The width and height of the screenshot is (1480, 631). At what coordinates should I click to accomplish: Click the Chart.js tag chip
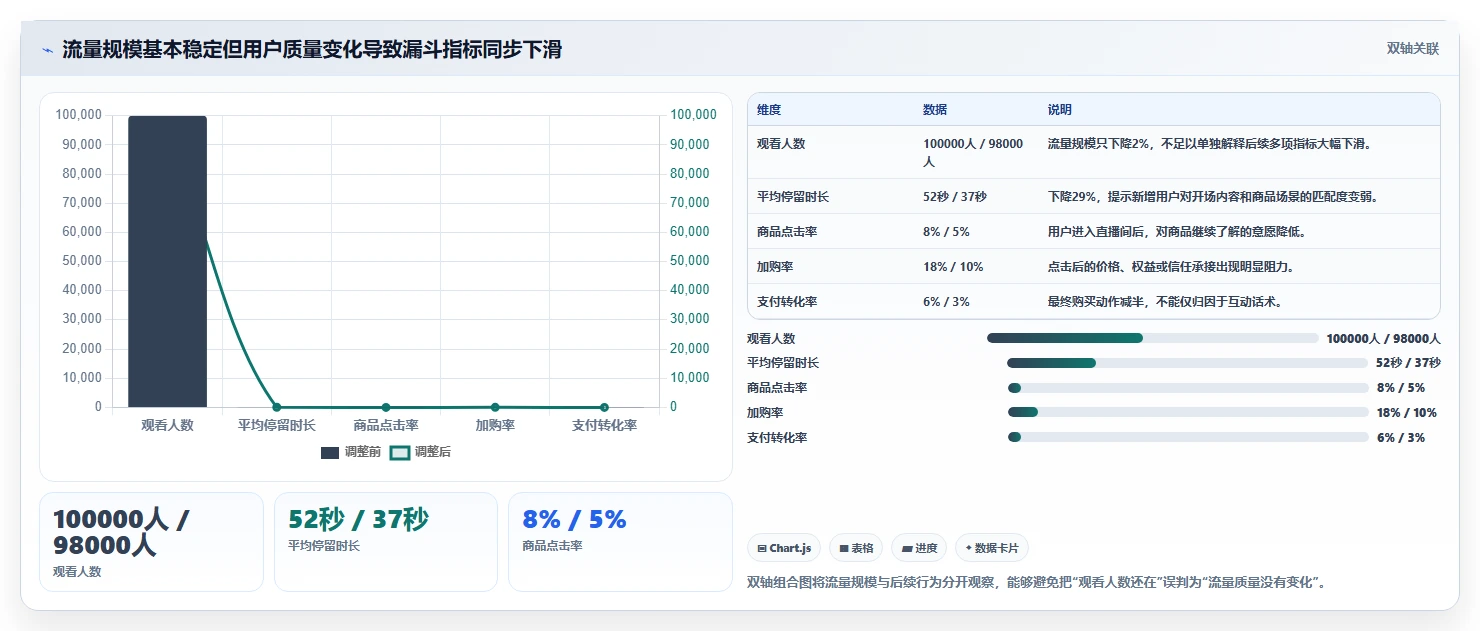(x=784, y=548)
